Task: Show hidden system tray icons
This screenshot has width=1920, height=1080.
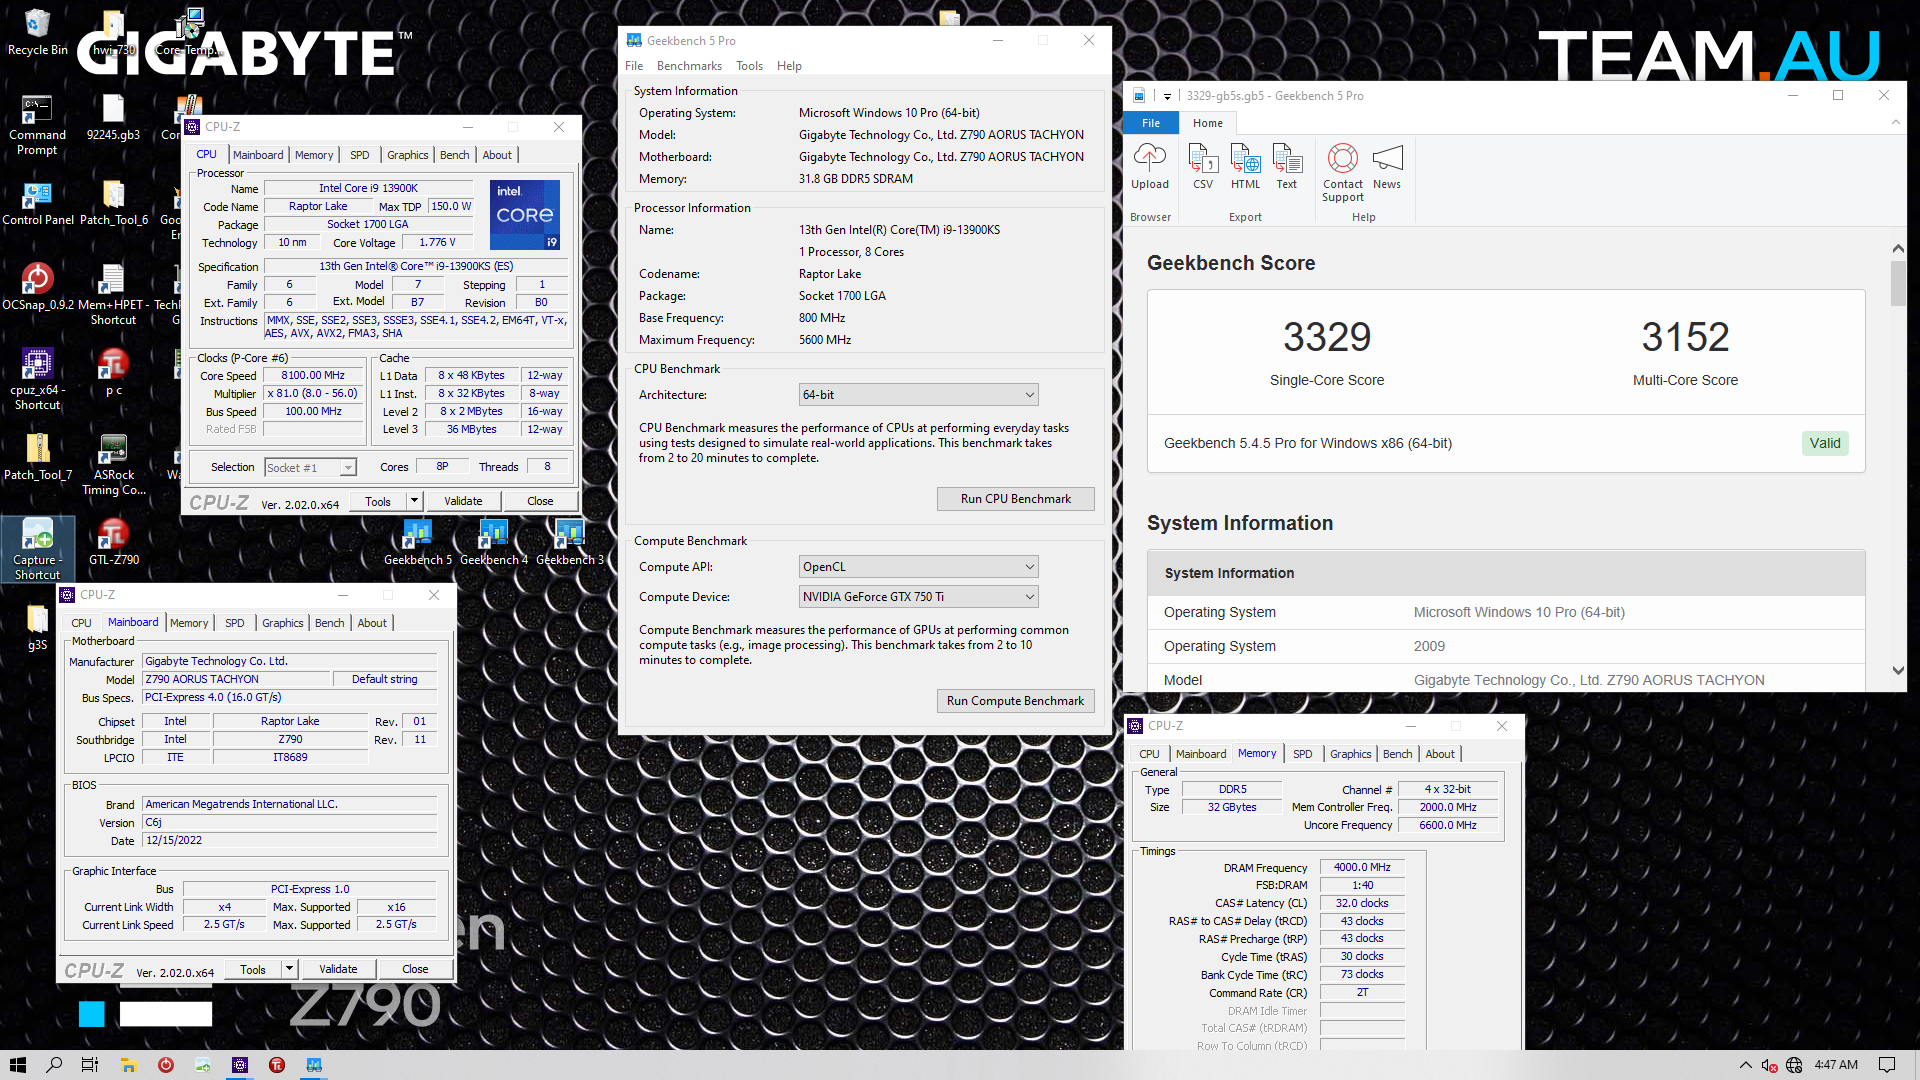Action: (1745, 1065)
